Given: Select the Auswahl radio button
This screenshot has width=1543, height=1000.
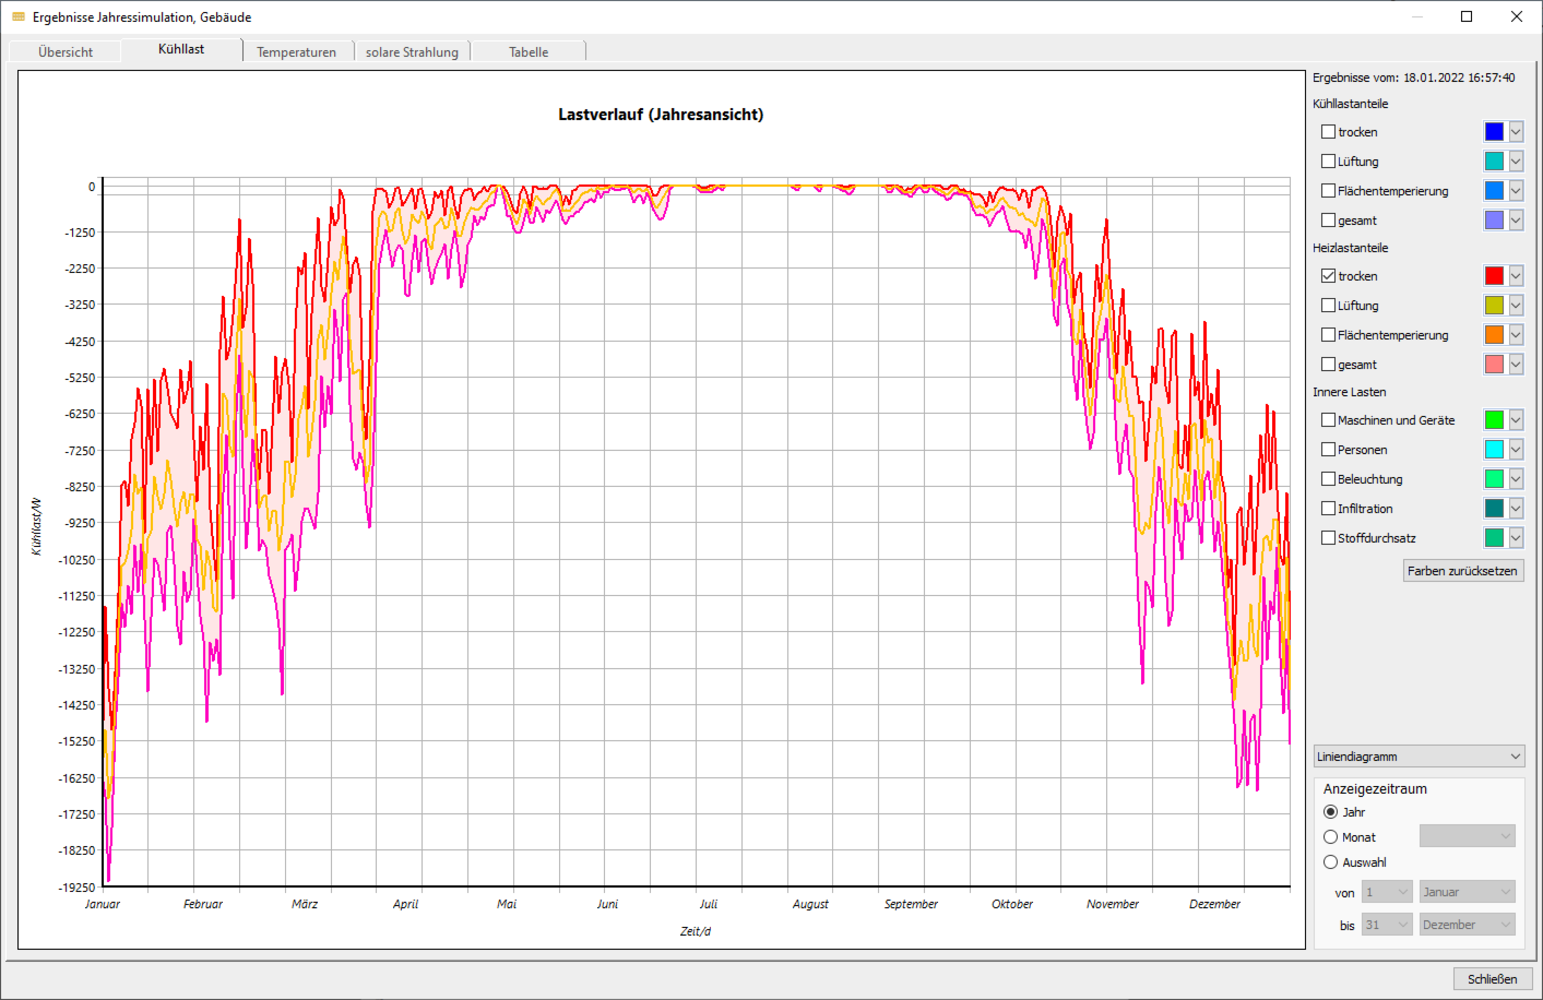Looking at the screenshot, I should coord(1330,862).
